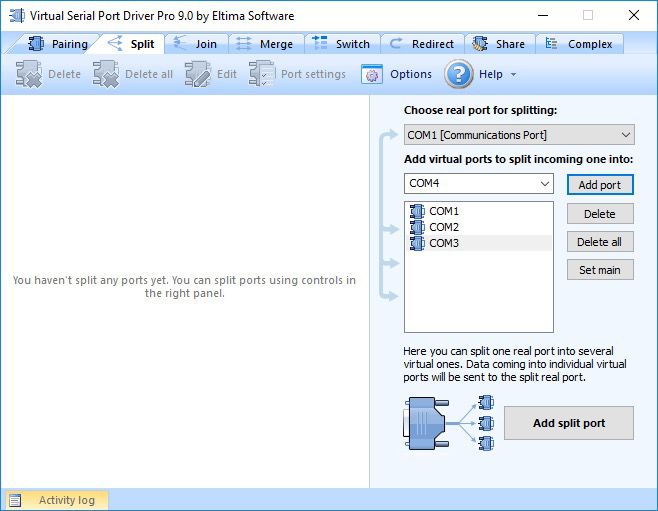Minimize the Virtual Serial Port Driver window
Screen dimensions: 658x511
543,16
